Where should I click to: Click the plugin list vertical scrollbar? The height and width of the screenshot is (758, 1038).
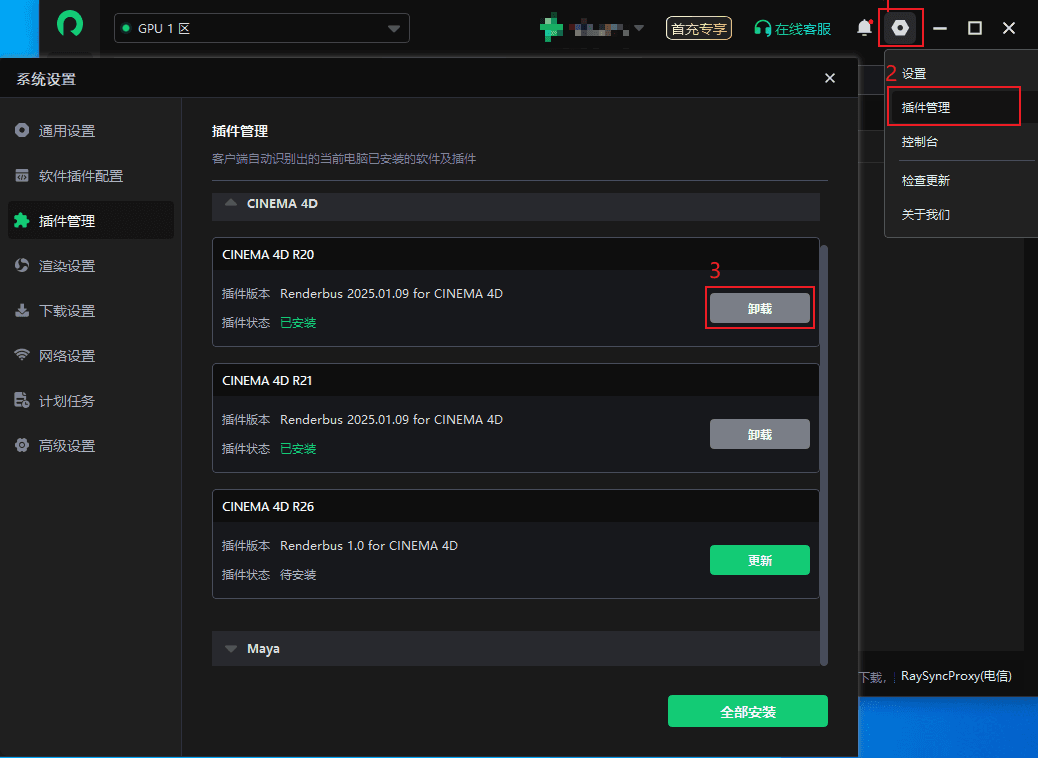tap(824, 455)
